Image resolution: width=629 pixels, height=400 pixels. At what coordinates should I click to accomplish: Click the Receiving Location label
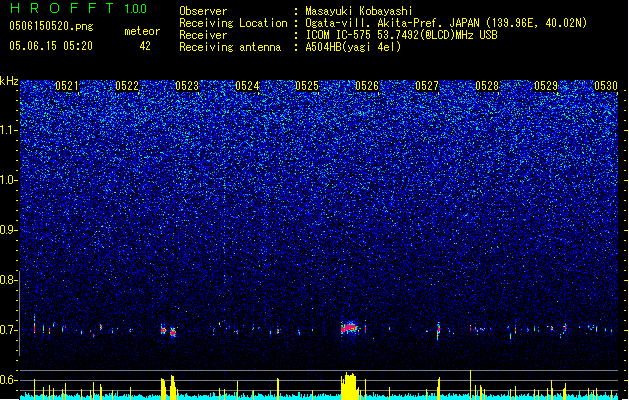(x=233, y=23)
